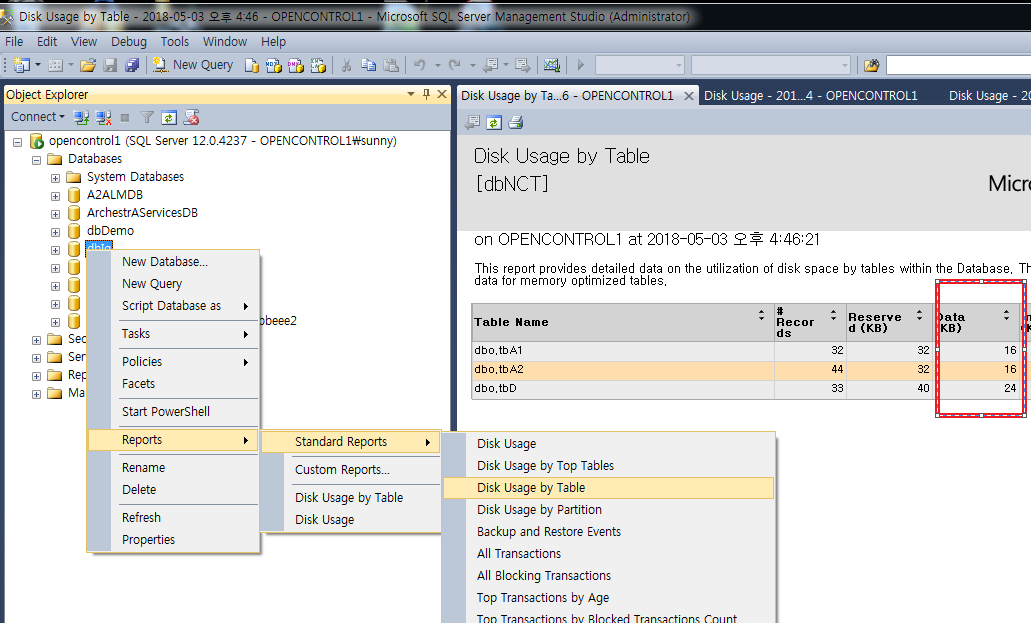Viewport: 1031px width, 623px height.
Task: Choose New Database in context menu
Action: 174,261
